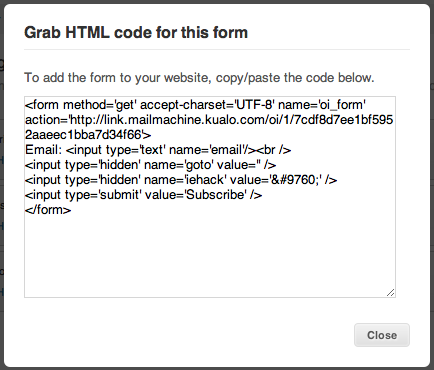Click the 'Email:' label in the code
This screenshot has height=370, width=434.
tap(44, 150)
